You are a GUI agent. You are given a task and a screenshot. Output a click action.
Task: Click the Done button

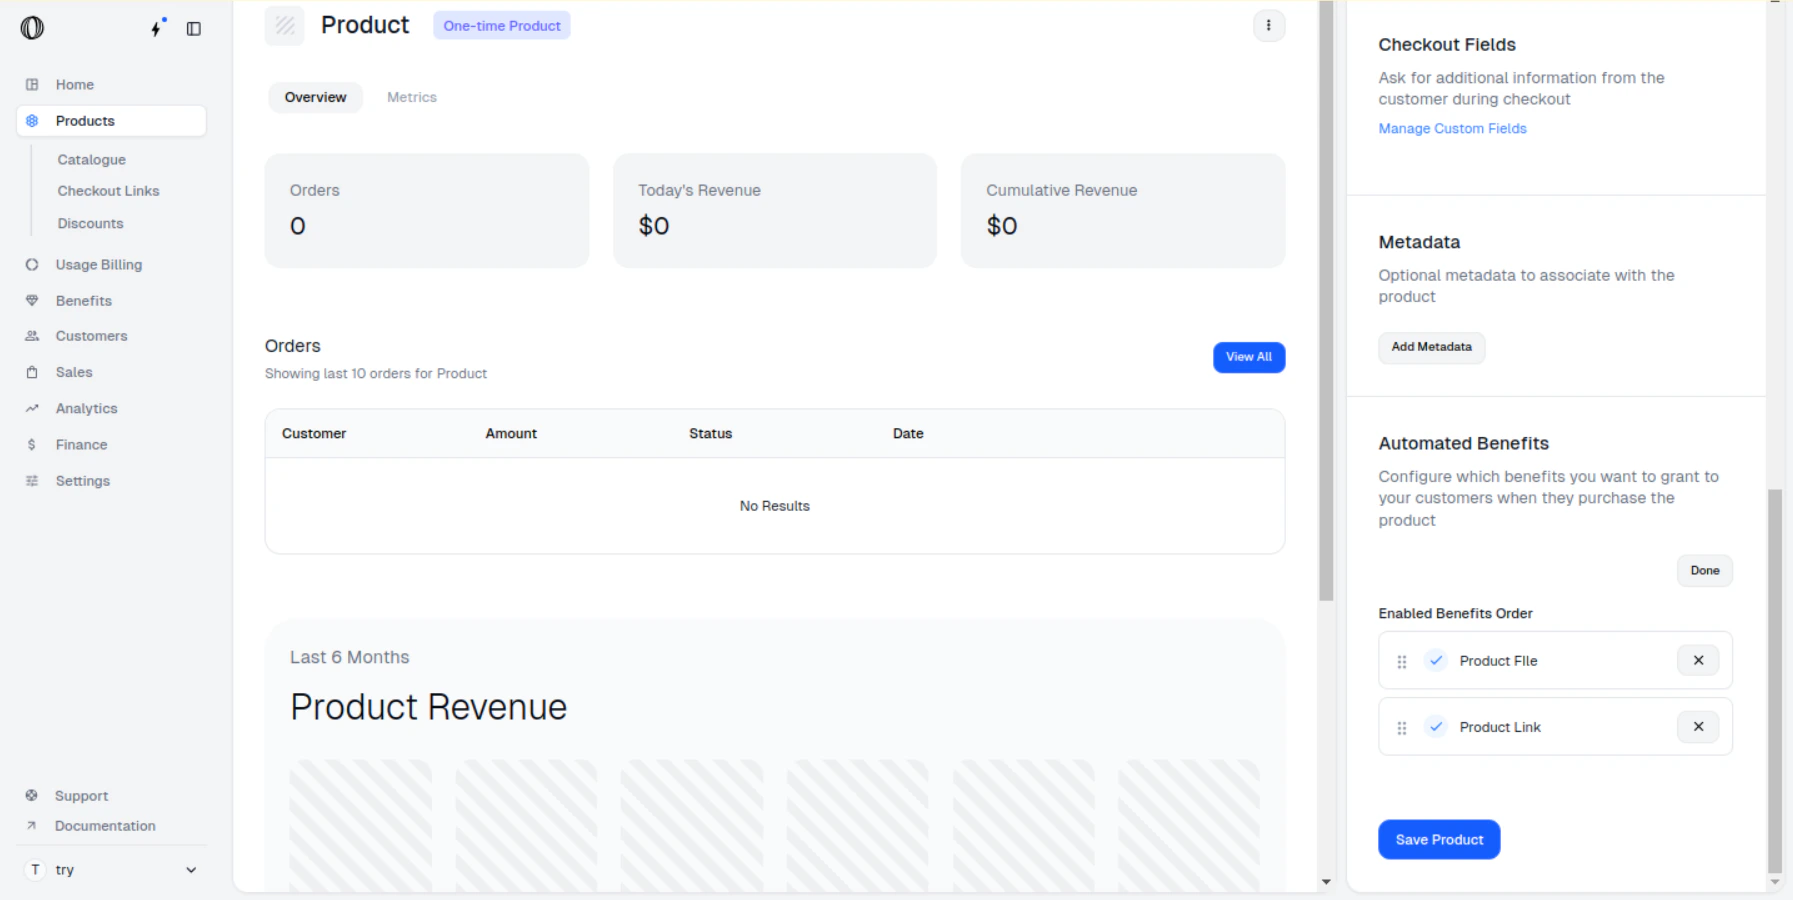click(1705, 571)
